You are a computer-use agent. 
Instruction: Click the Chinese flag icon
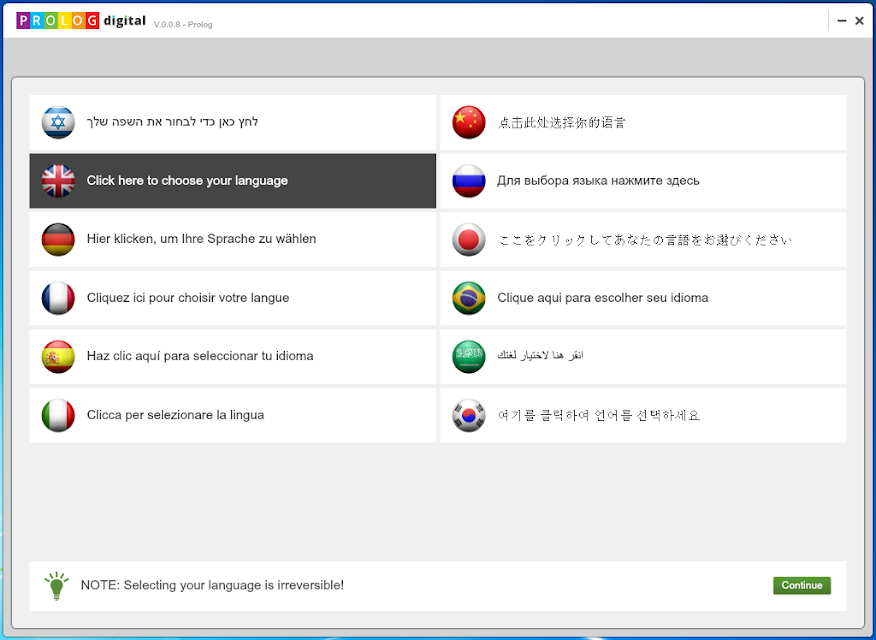click(469, 122)
